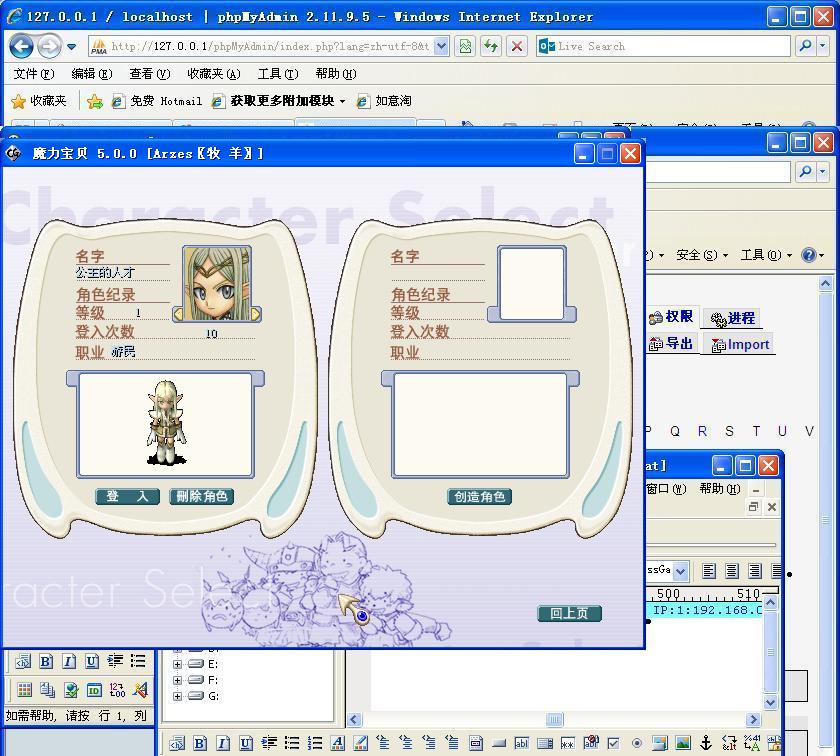Open the address bar URL dropdown

[441, 46]
